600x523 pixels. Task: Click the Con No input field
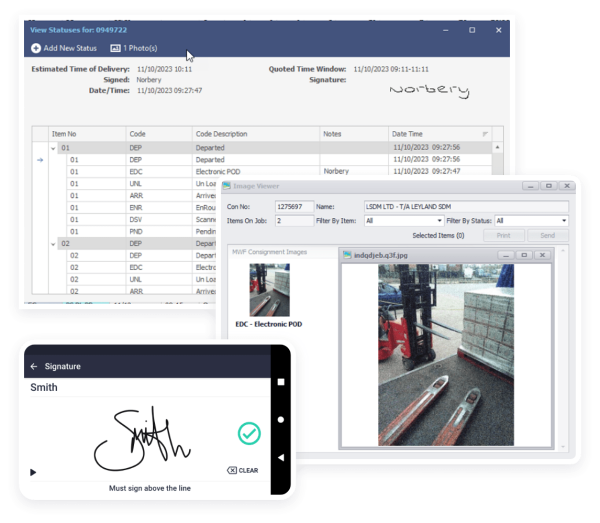(x=293, y=206)
